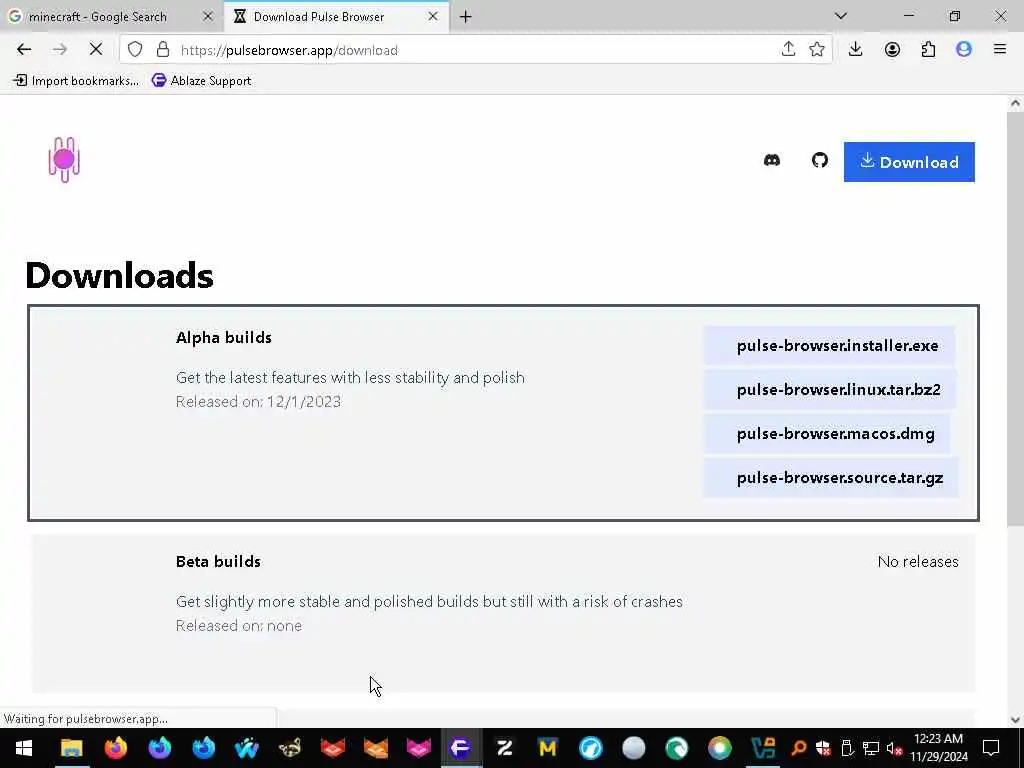This screenshot has height=768, width=1024.
Task: Open File Explorer from taskbar
Action: [x=71, y=748]
